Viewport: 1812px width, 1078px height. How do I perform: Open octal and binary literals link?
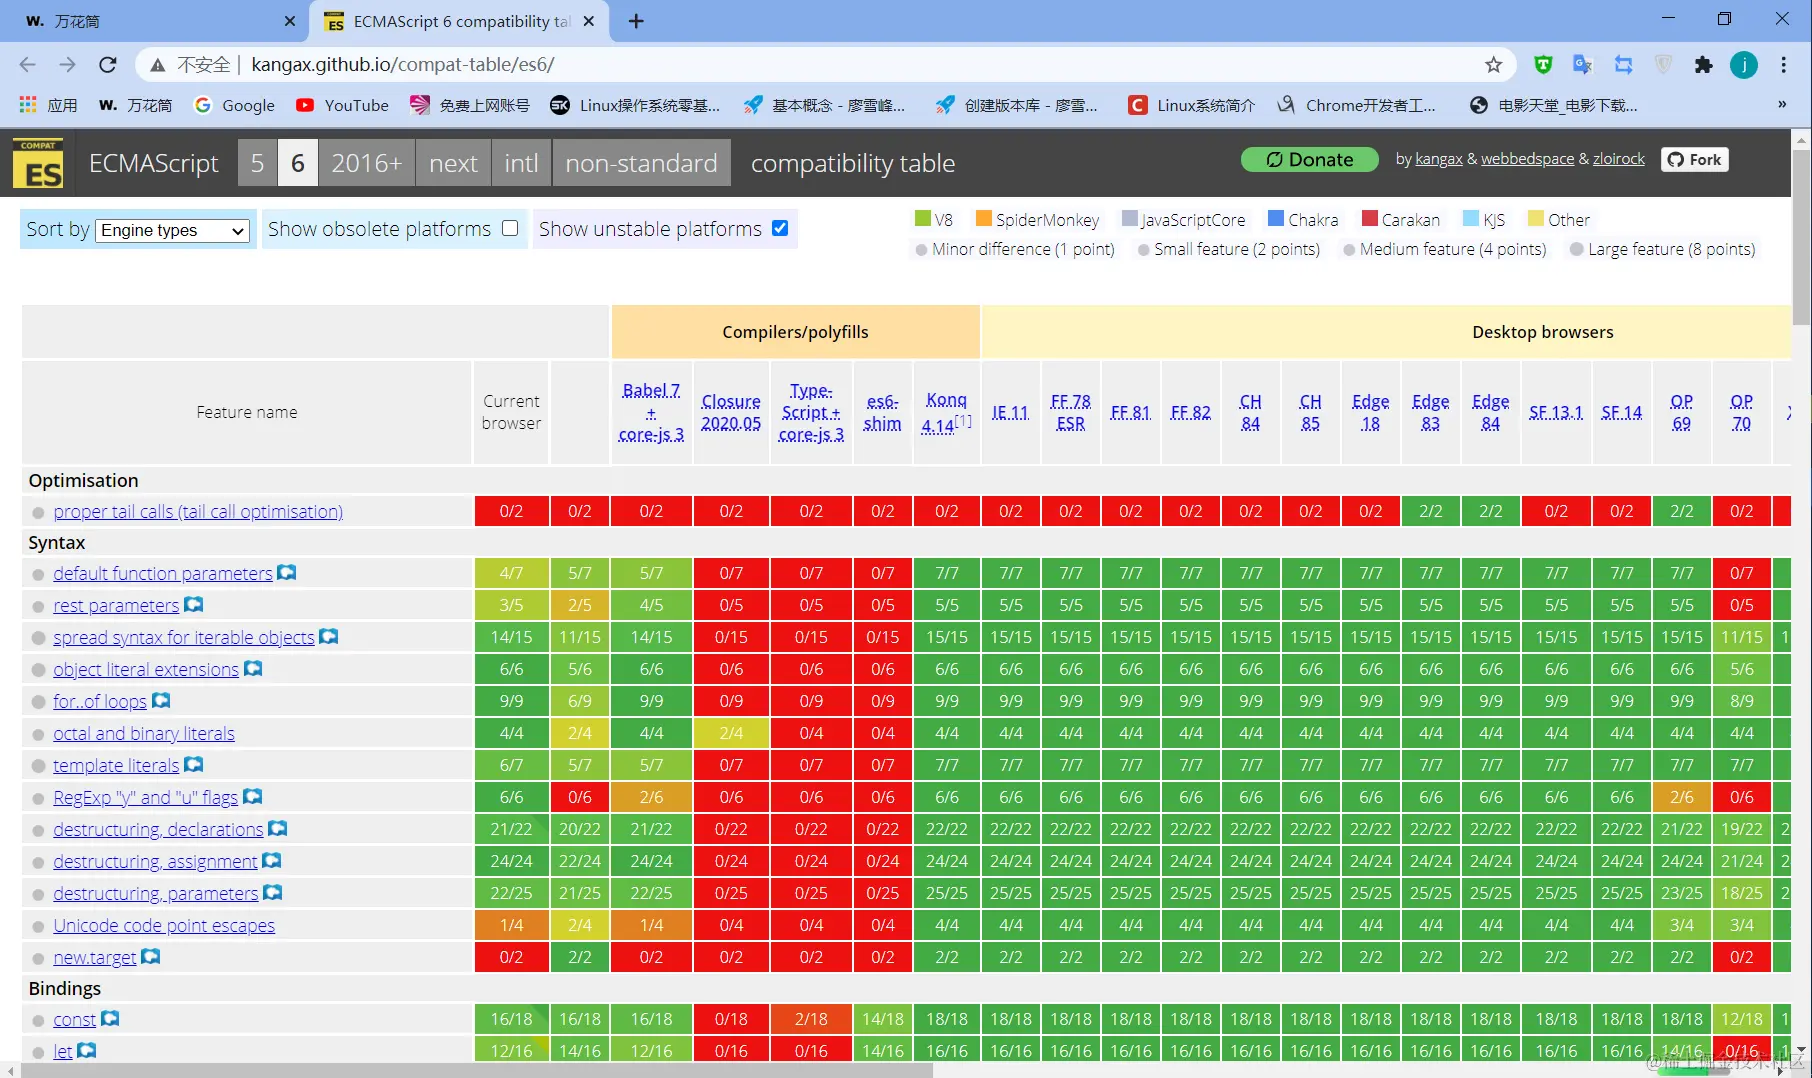(144, 733)
